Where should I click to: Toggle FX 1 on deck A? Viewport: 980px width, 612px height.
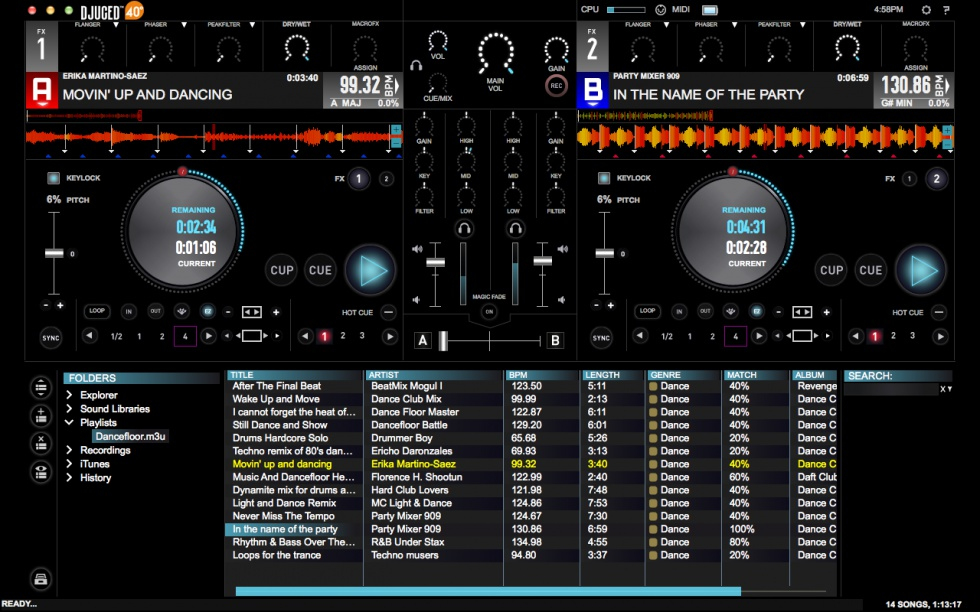[x=359, y=179]
